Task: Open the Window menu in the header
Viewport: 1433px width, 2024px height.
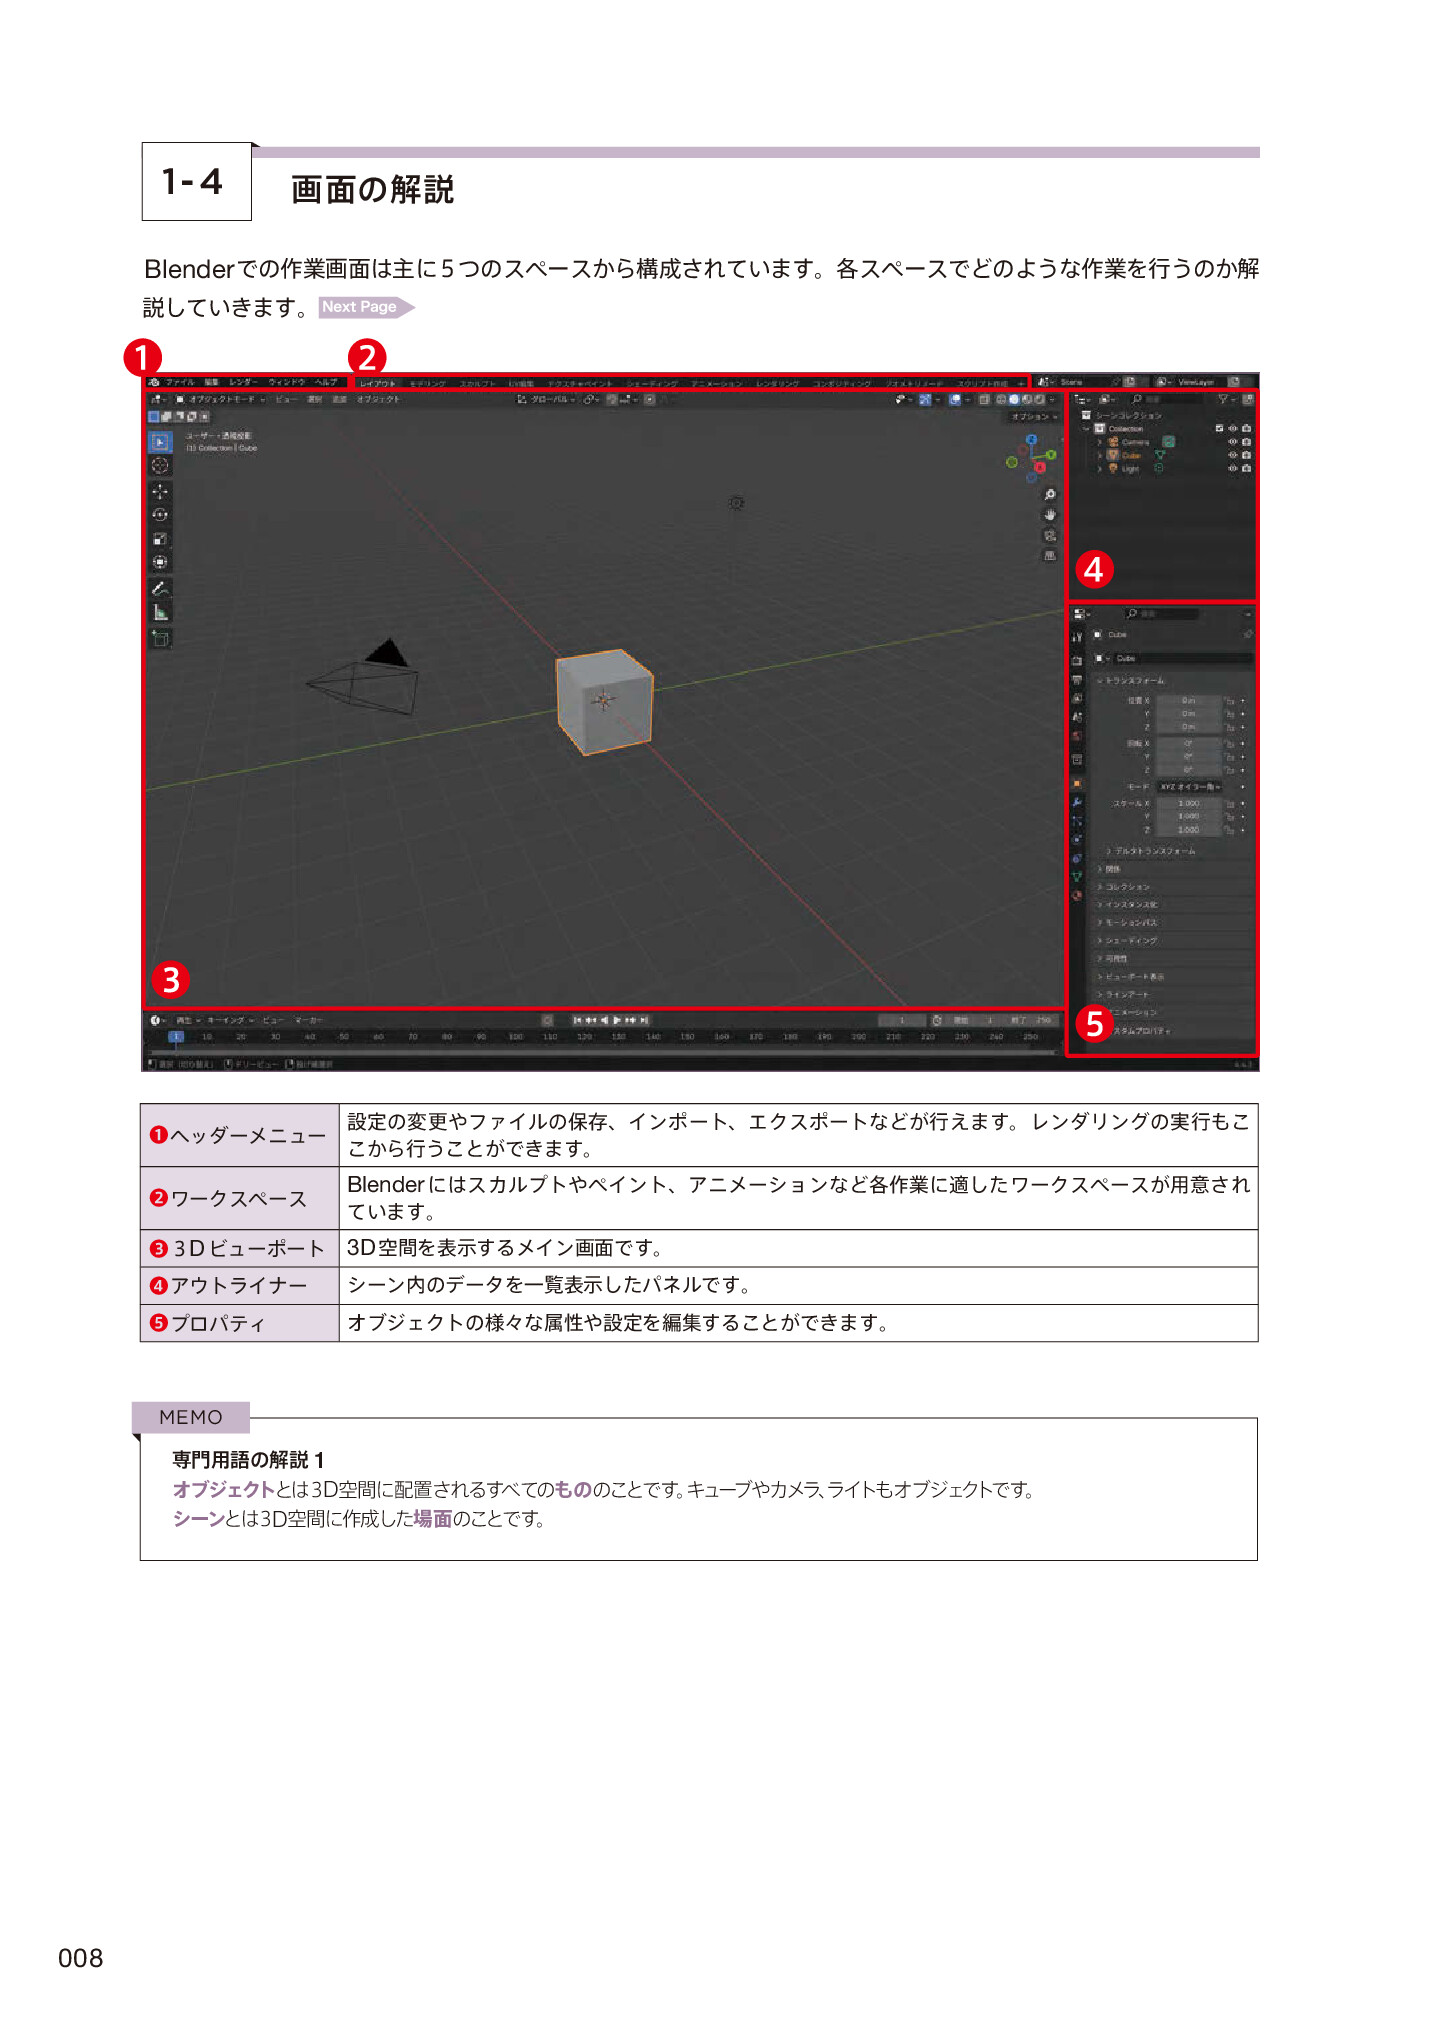Action: click(x=286, y=382)
